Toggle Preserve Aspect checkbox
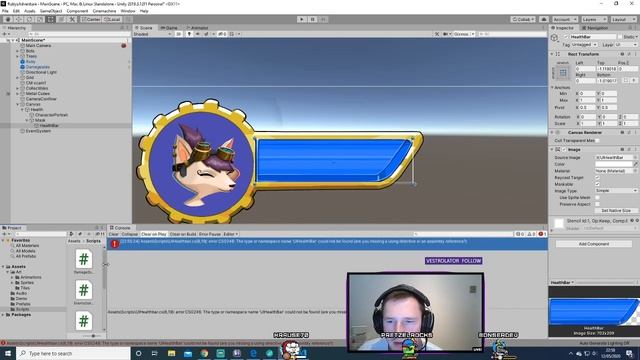 [598, 204]
